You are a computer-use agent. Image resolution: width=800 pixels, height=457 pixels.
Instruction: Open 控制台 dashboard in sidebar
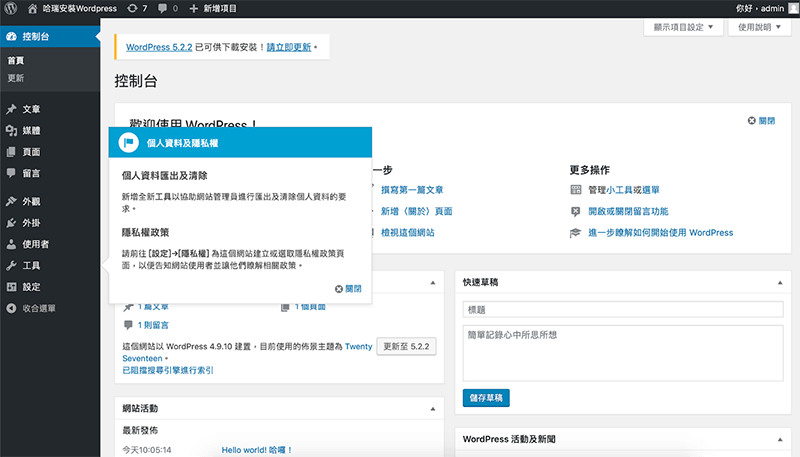coord(50,36)
